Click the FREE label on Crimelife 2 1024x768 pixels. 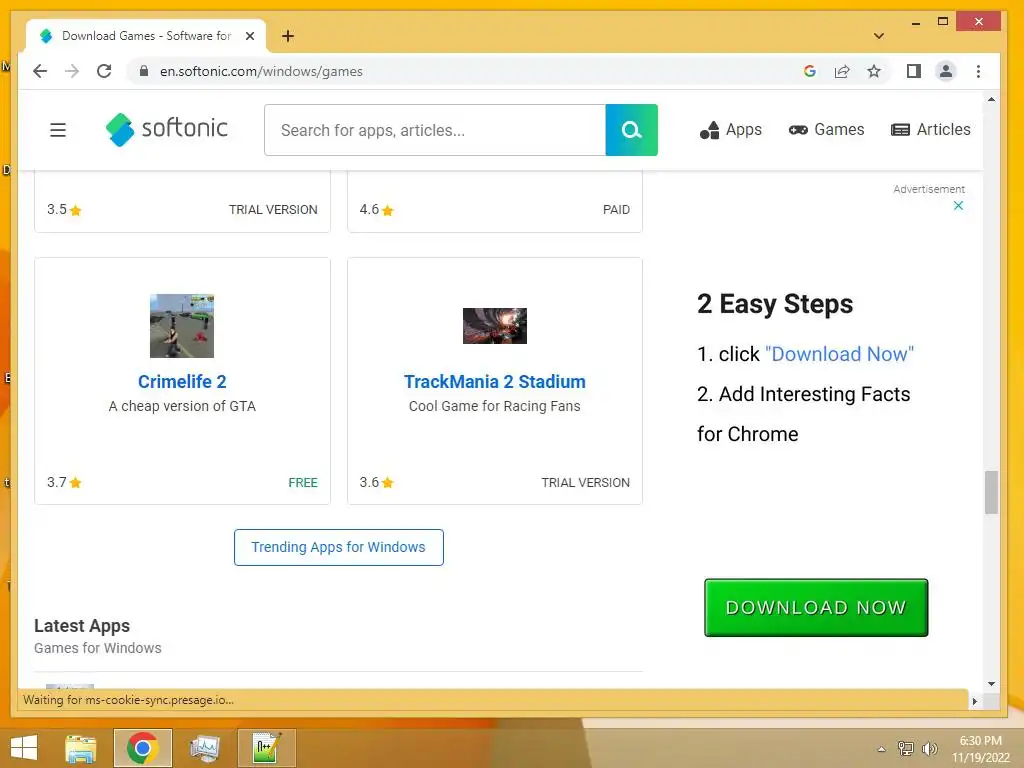pos(303,483)
